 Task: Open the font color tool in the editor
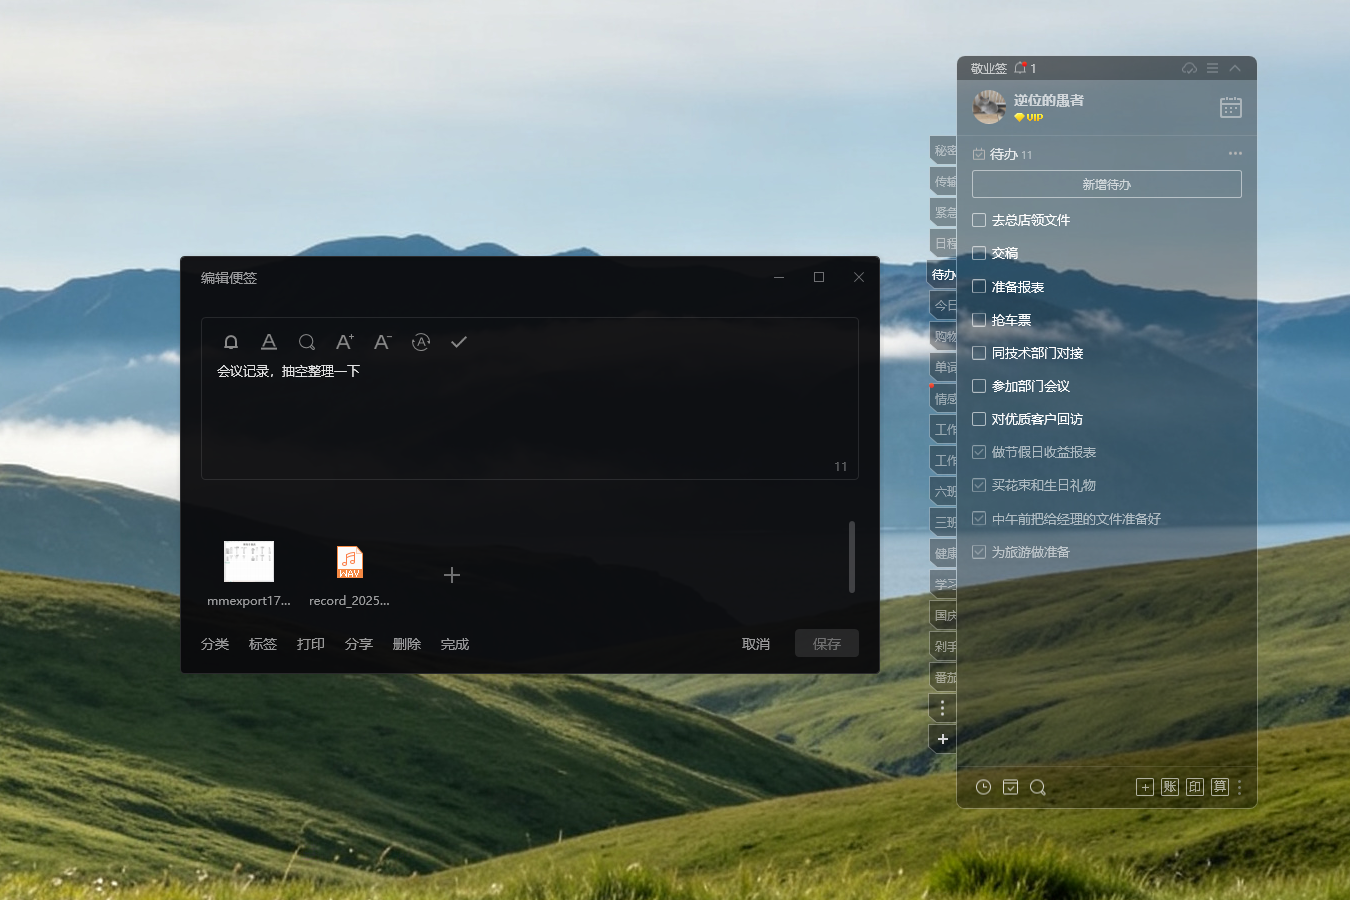pyautogui.click(x=269, y=342)
